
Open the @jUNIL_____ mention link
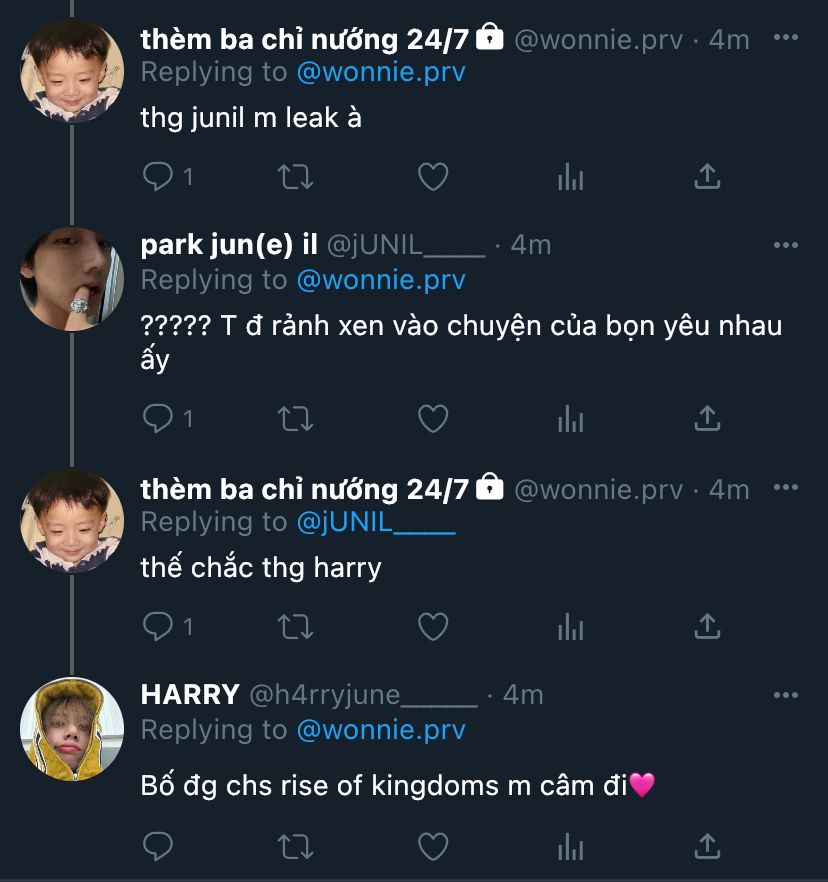pos(376,521)
